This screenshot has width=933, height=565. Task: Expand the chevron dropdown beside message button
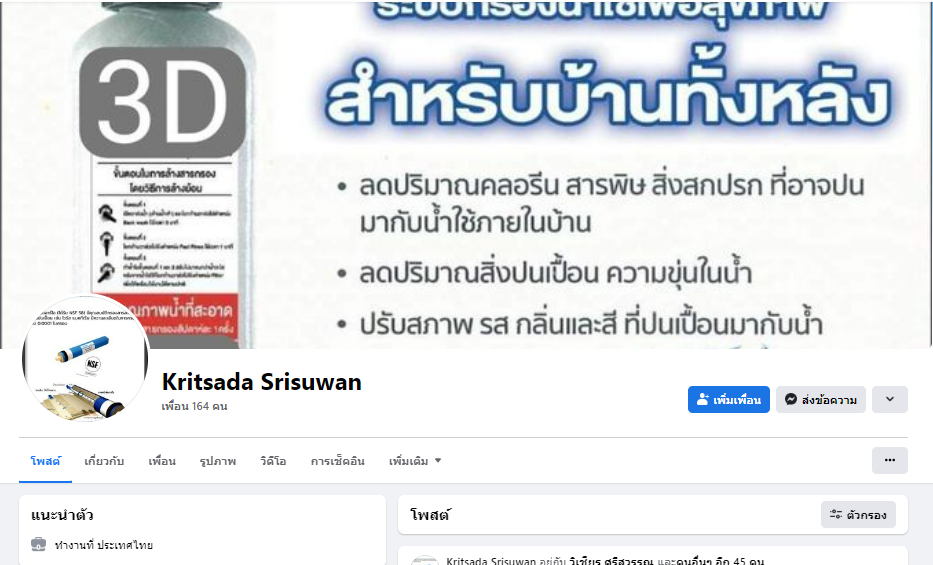click(x=890, y=399)
